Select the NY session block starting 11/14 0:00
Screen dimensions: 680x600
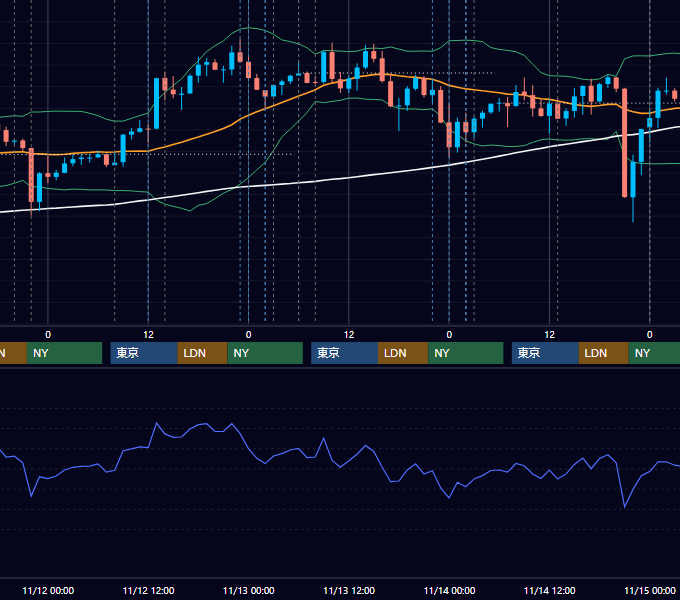pyautogui.click(x=466, y=353)
